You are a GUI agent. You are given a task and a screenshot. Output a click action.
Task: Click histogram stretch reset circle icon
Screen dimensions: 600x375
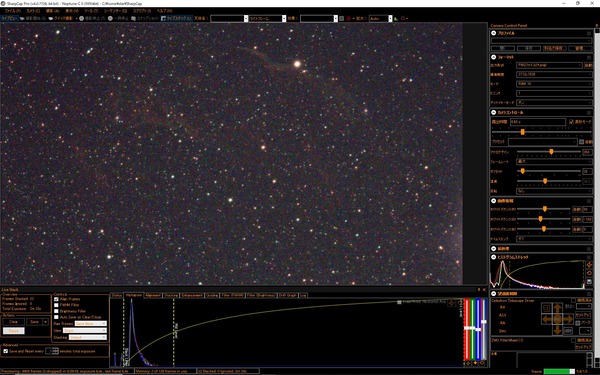tap(589, 273)
